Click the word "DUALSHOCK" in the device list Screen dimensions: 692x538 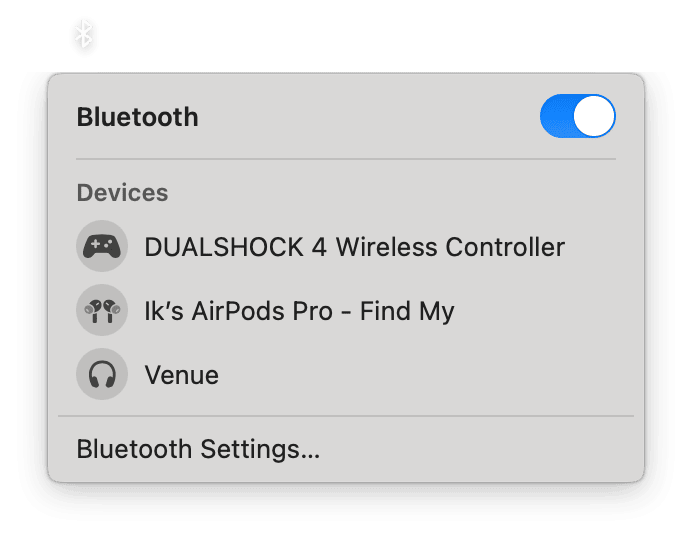(x=224, y=247)
